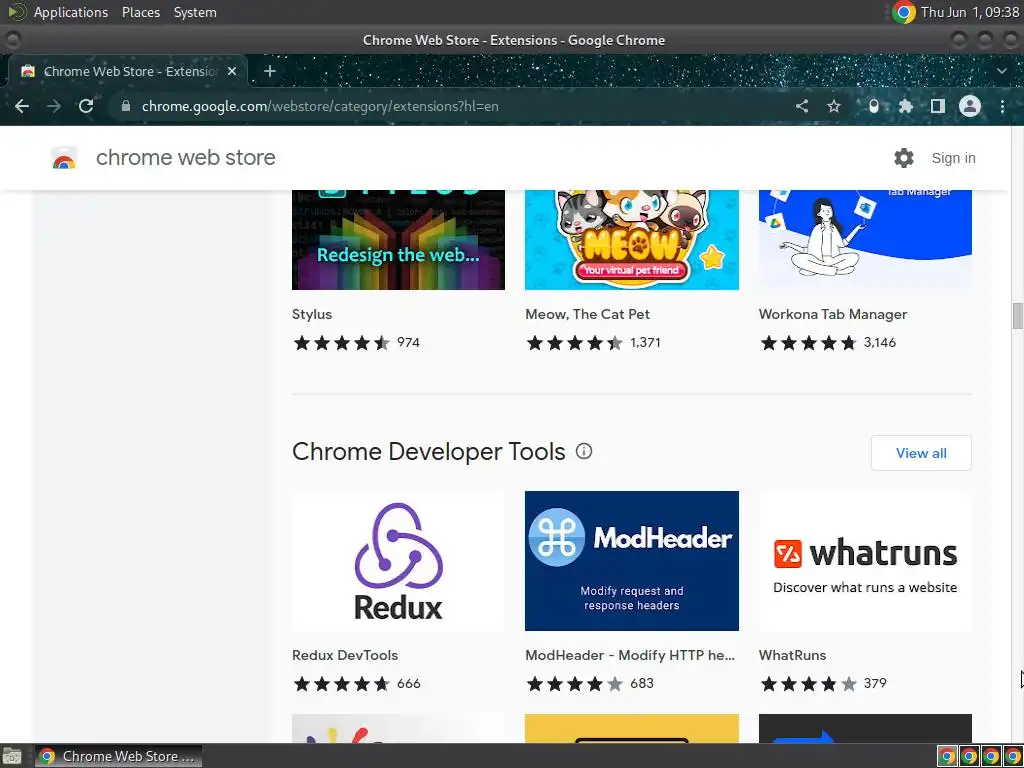Share this page using the share icon
1024x768 pixels.
click(x=802, y=106)
